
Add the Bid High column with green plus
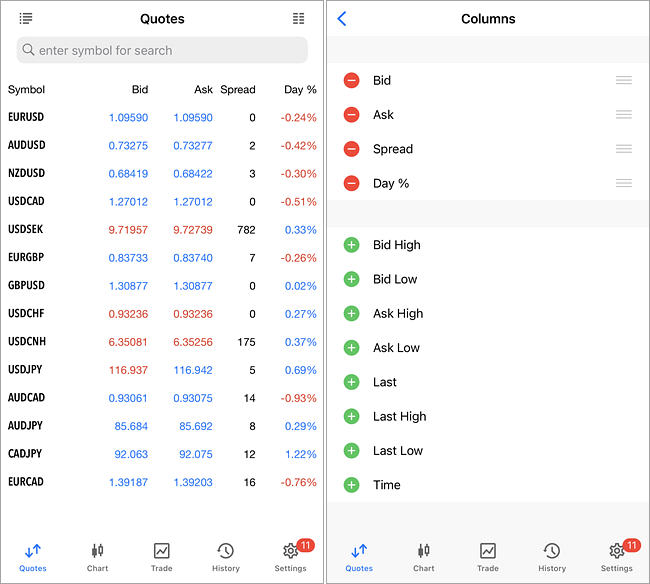coord(351,245)
